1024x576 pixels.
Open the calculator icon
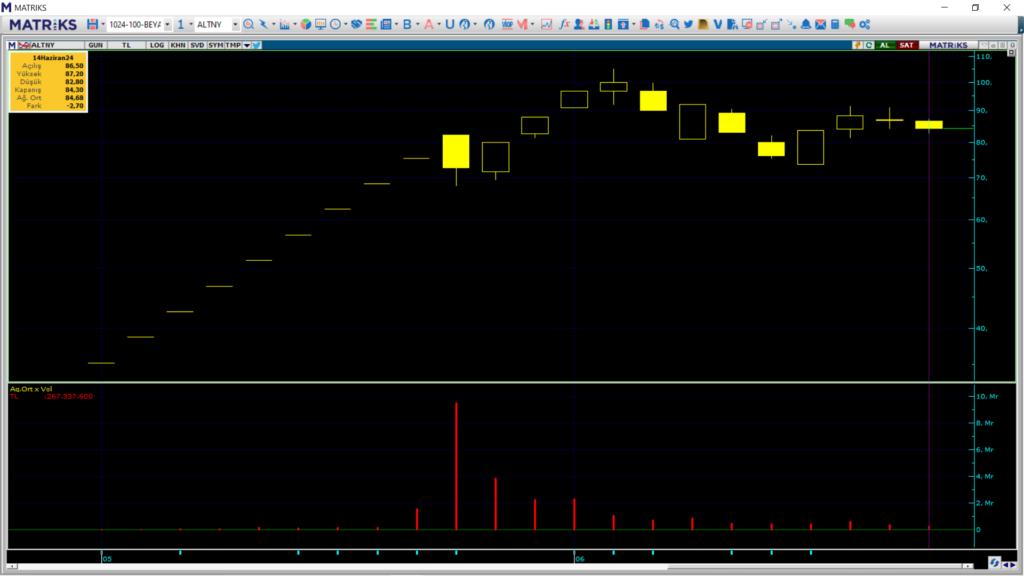click(x=835, y=24)
